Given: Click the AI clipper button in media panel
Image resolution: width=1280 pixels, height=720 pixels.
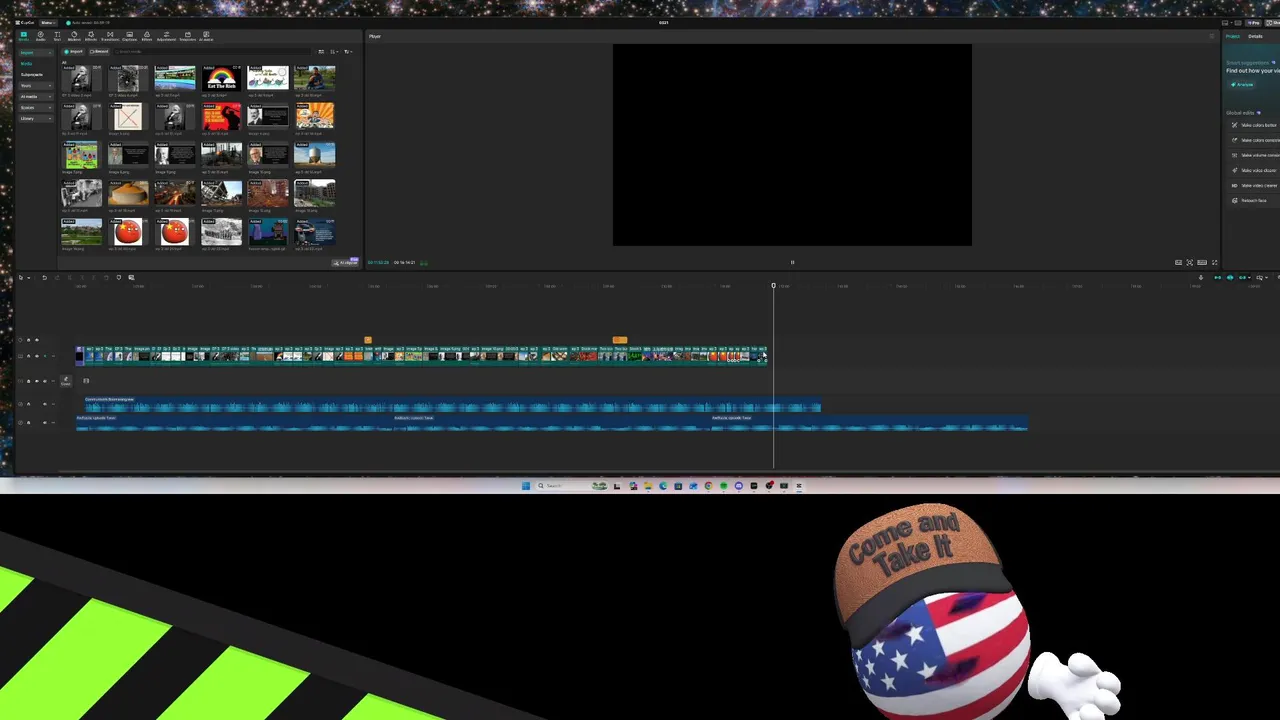Looking at the screenshot, I should click(345, 263).
